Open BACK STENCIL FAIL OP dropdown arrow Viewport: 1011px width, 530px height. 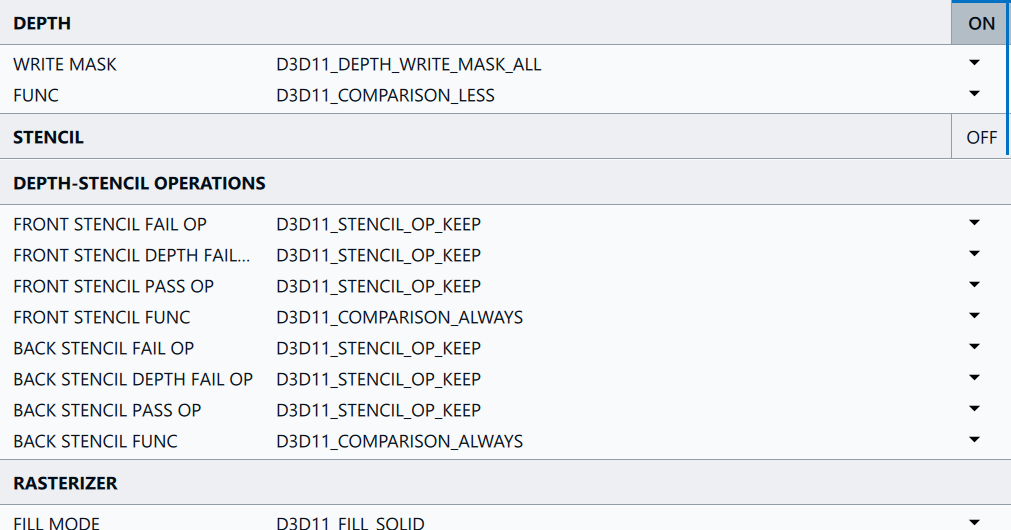coord(974,347)
